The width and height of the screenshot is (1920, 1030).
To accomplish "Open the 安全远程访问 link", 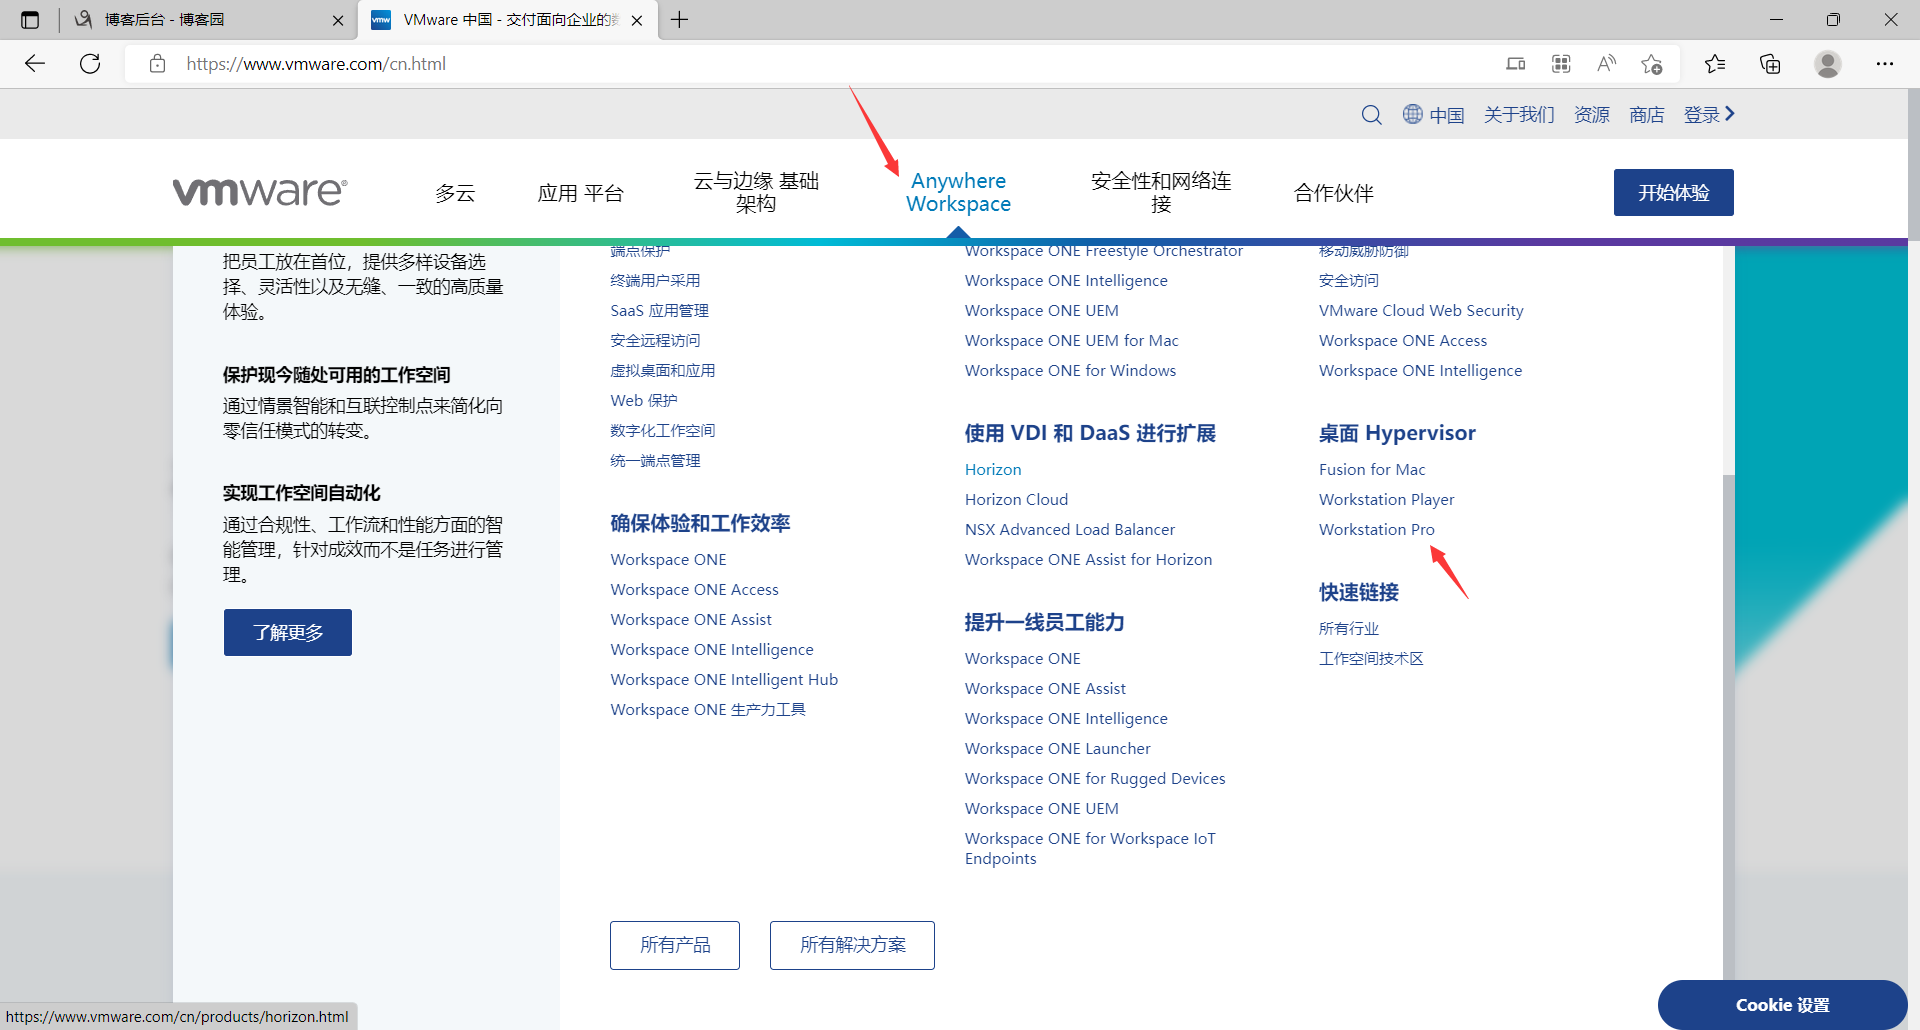I will pos(656,340).
